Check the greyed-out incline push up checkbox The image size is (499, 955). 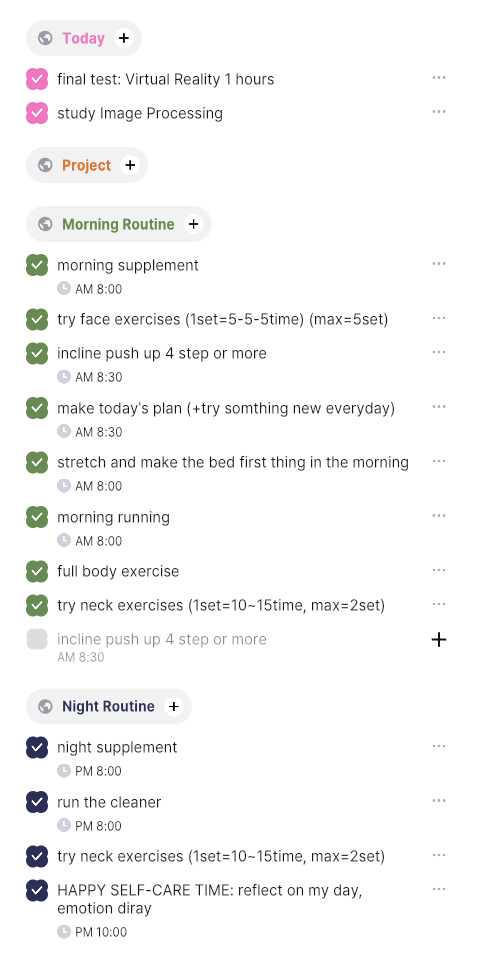[37, 640]
